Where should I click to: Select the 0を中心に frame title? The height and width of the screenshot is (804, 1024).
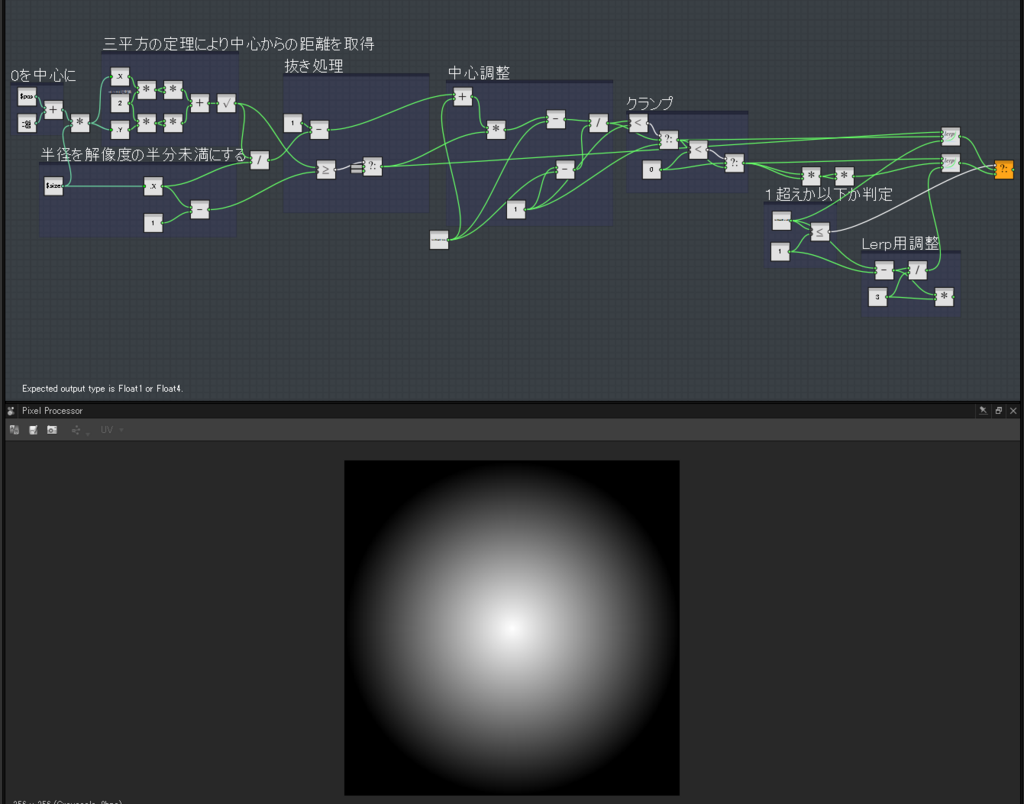[43, 76]
